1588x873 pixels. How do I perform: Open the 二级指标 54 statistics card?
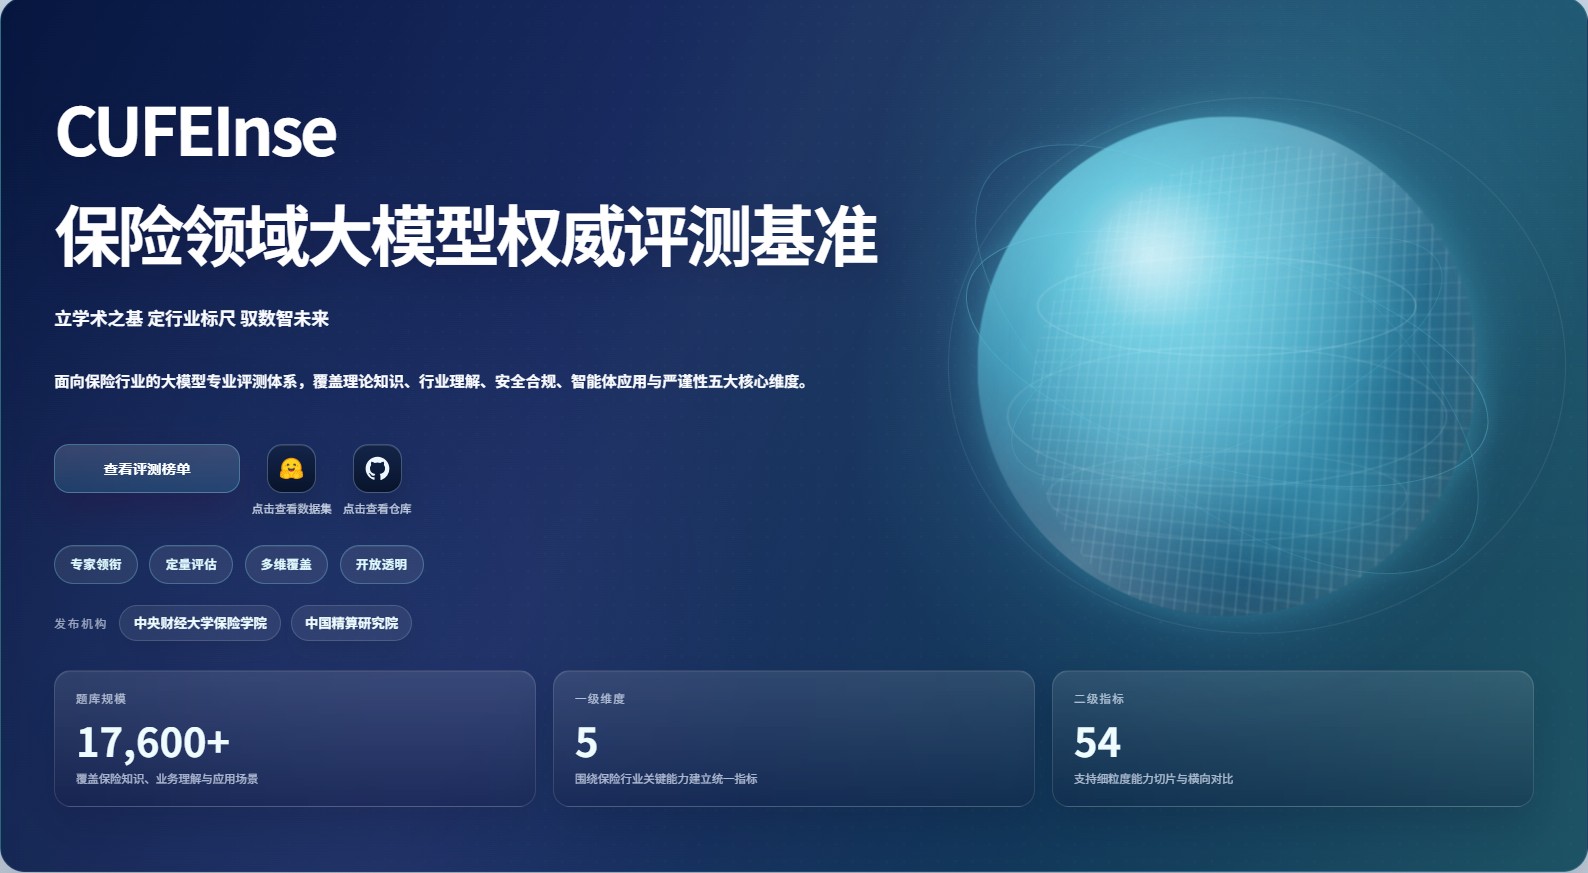(x=1292, y=739)
